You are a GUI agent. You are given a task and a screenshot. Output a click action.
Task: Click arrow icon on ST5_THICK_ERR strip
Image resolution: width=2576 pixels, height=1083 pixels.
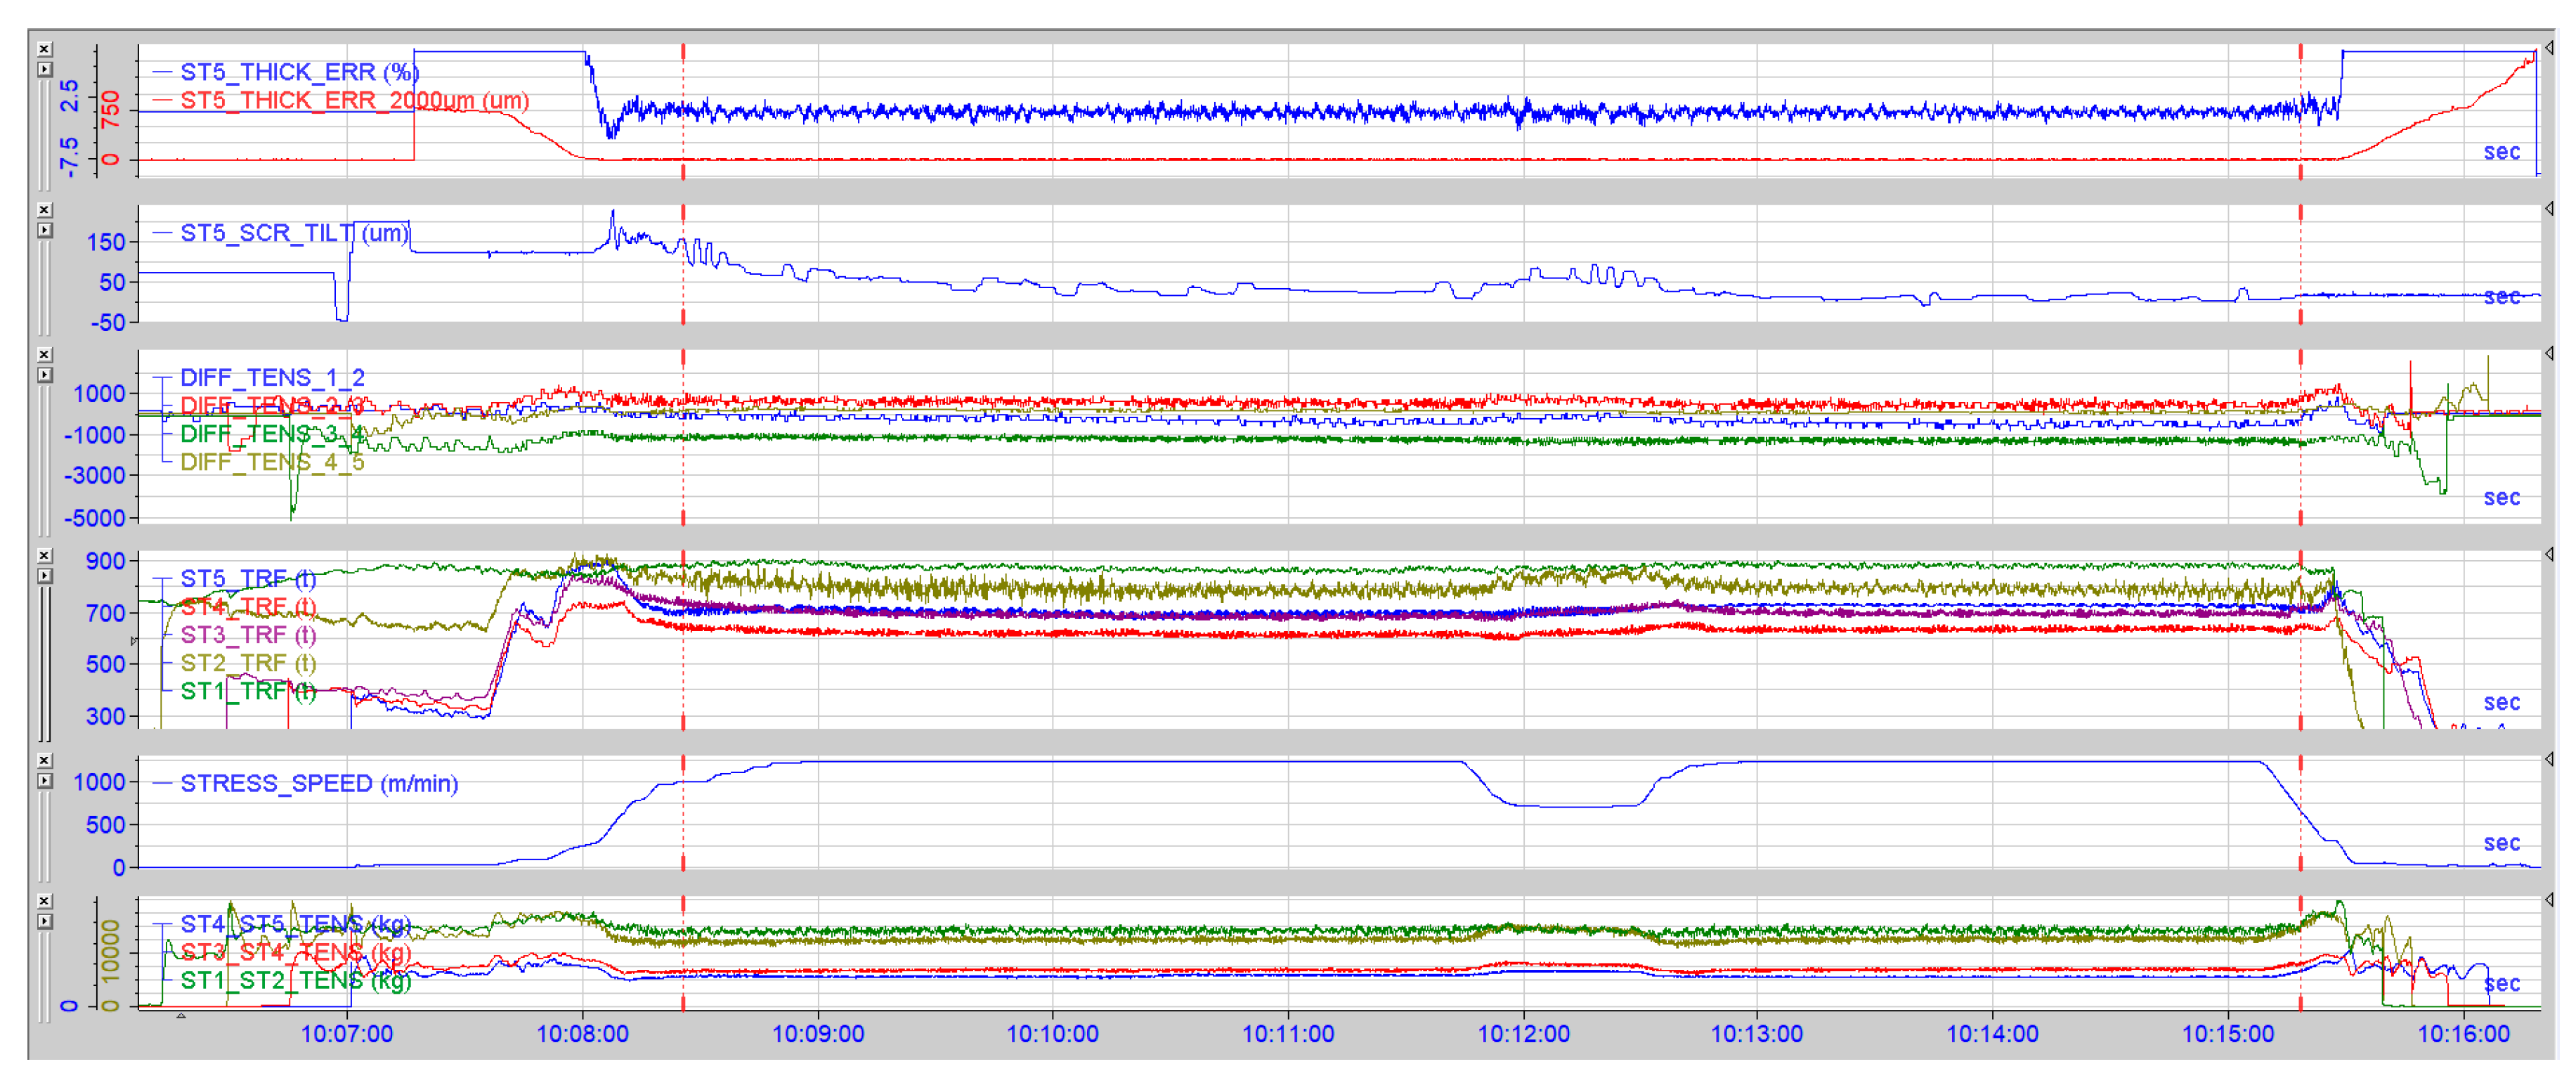tap(44, 70)
